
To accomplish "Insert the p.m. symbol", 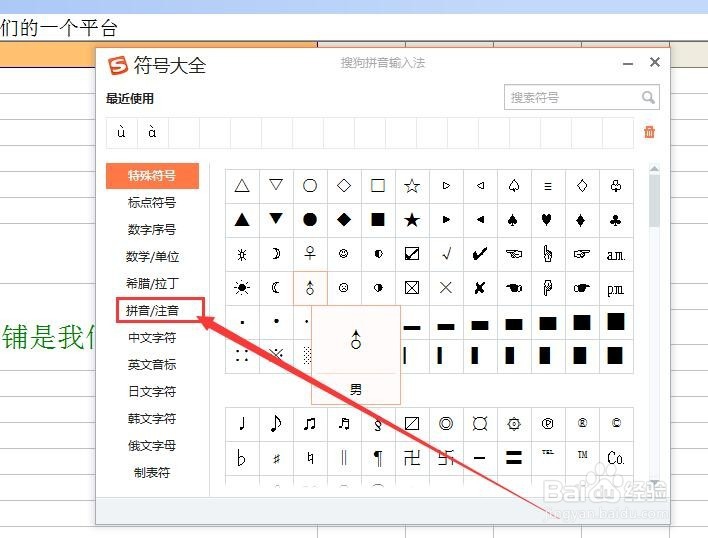I will (x=615, y=288).
